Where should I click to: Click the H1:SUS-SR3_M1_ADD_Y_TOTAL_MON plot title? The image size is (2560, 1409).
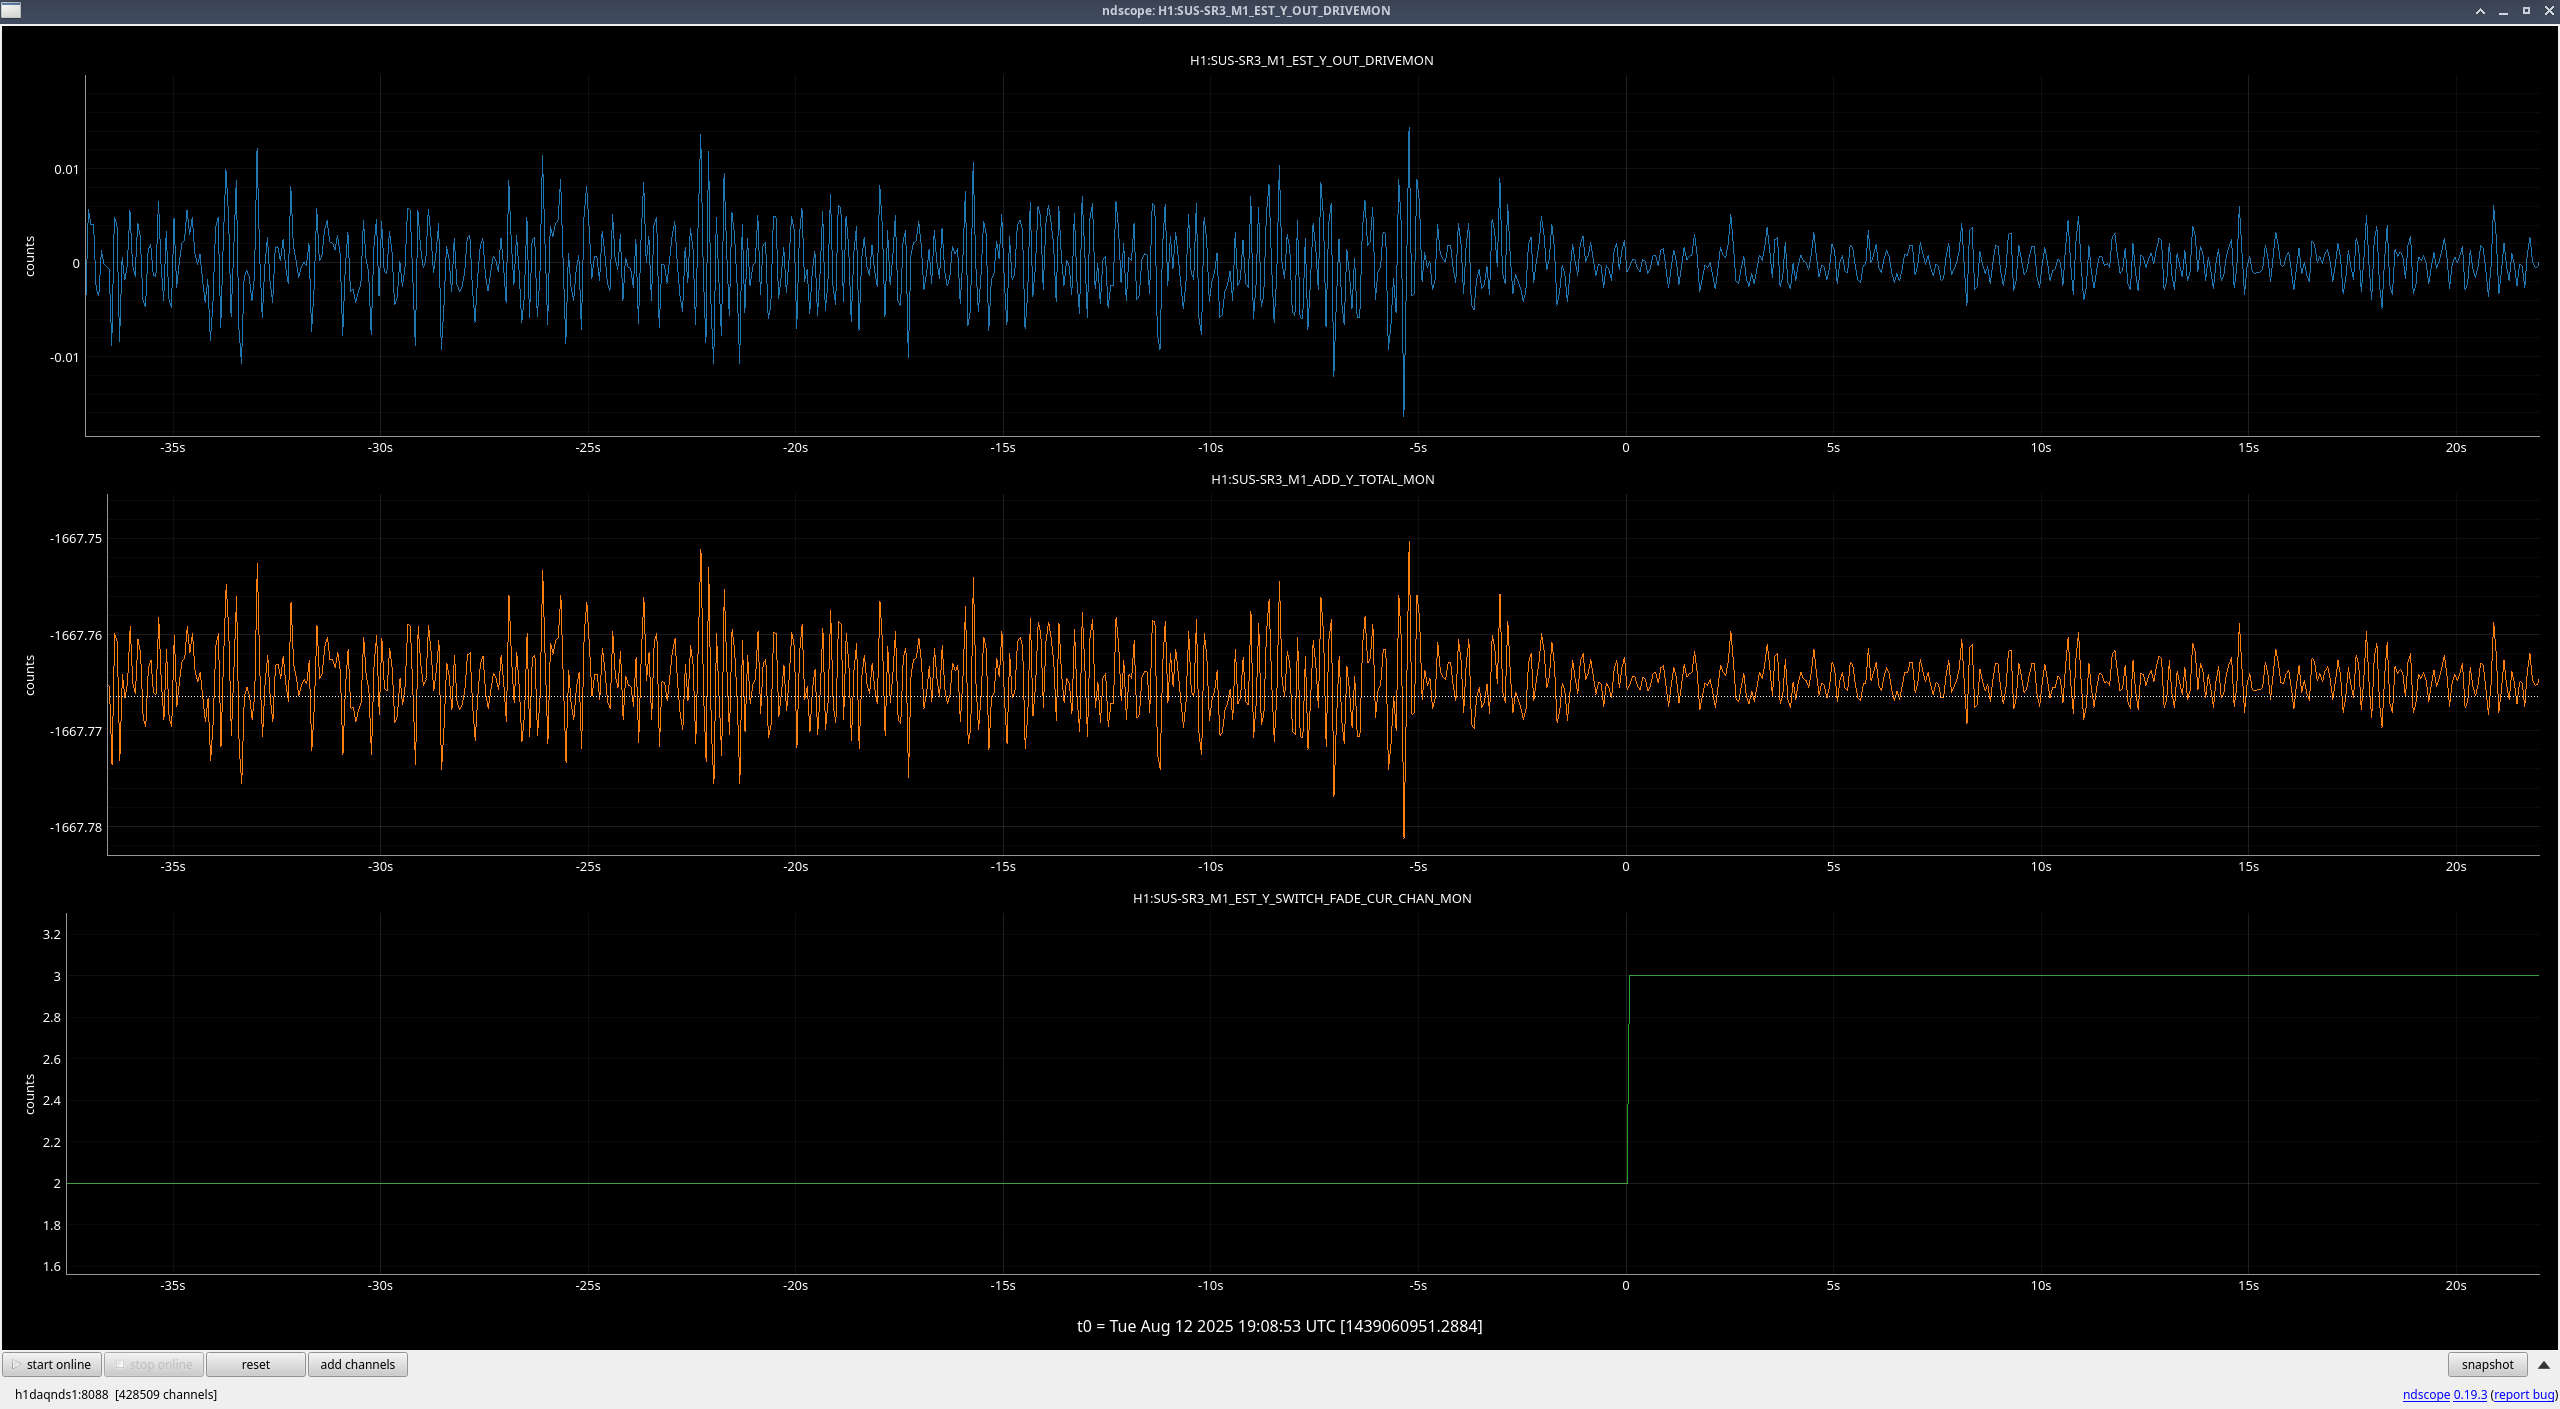coord(1322,479)
